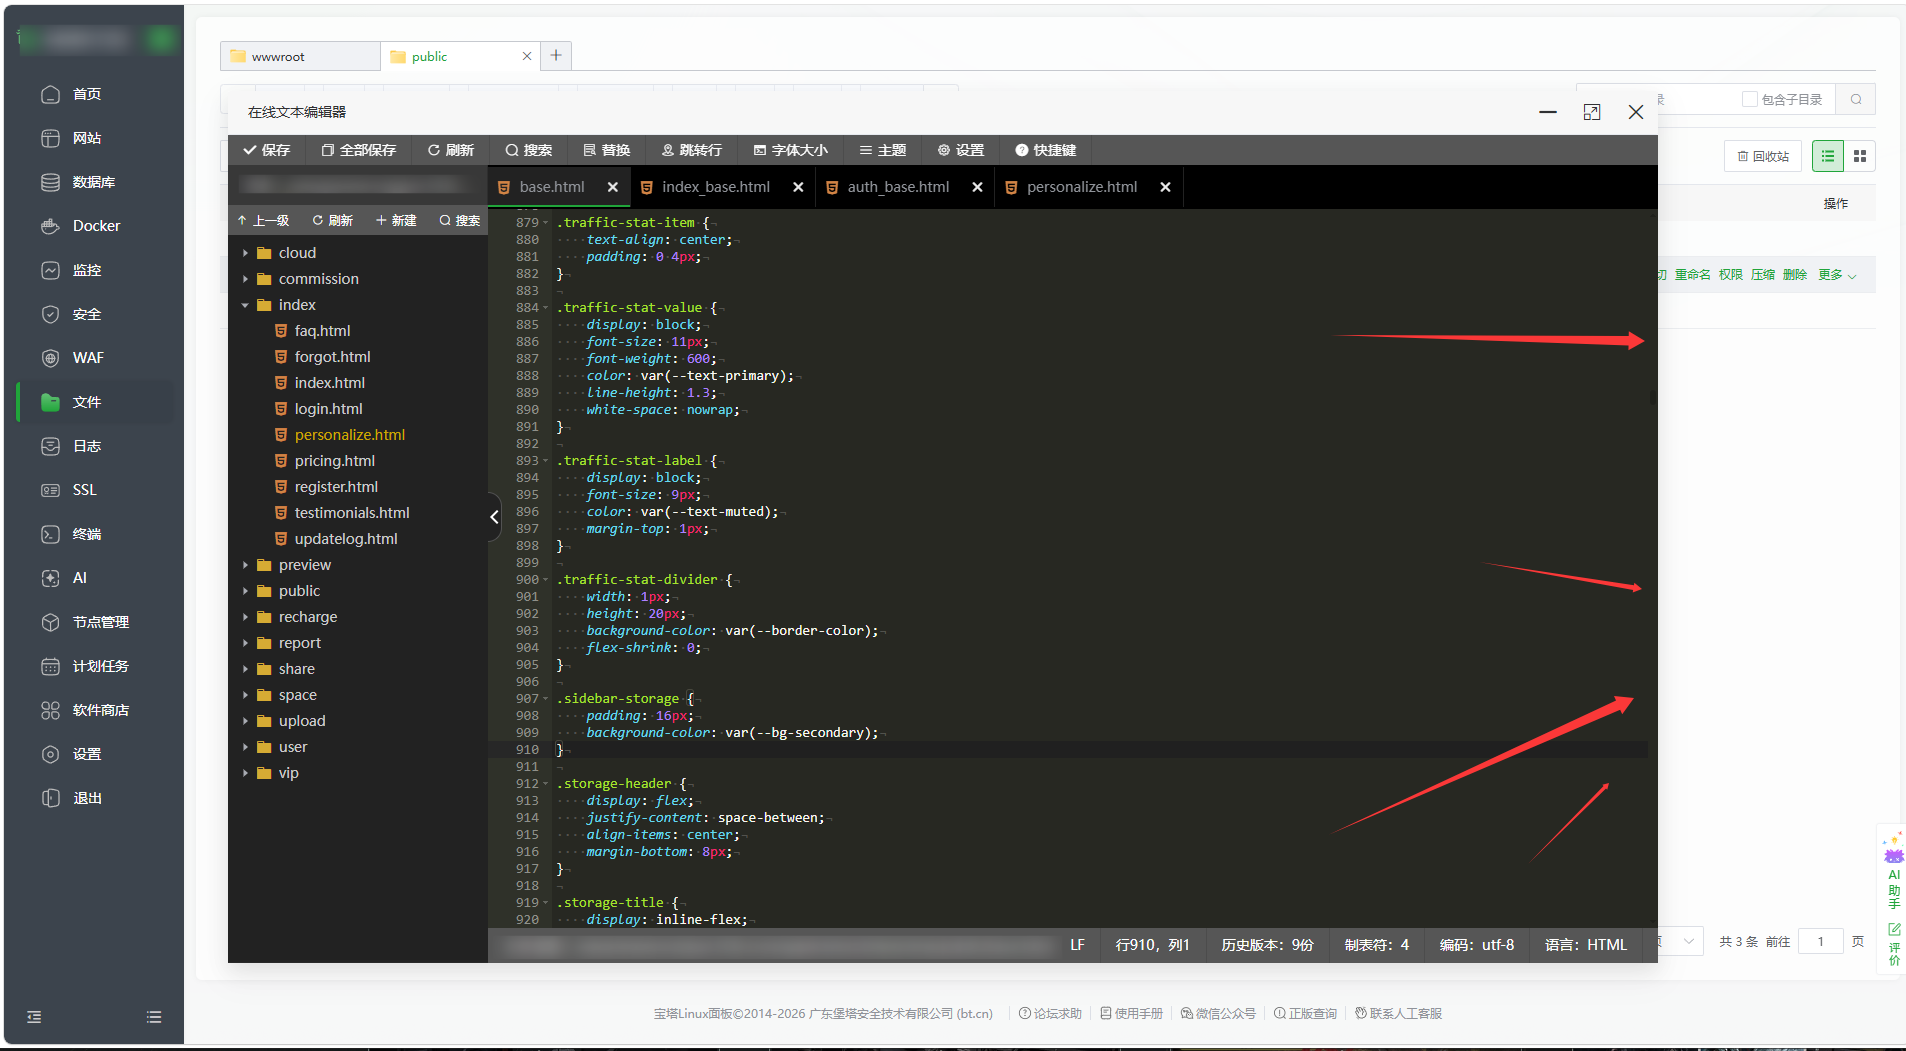Click 退出 logout in the sidebar

coord(86,798)
